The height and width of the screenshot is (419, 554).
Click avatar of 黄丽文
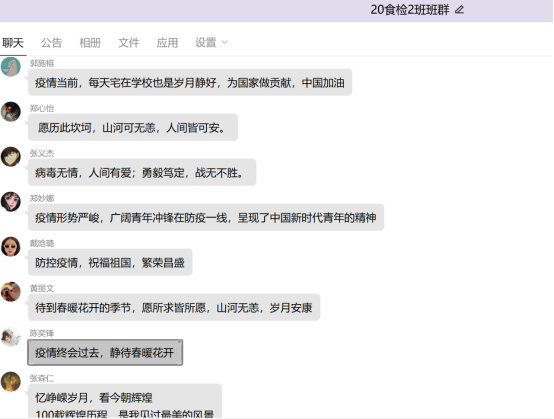pyautogui.click(x=11, y=291)
